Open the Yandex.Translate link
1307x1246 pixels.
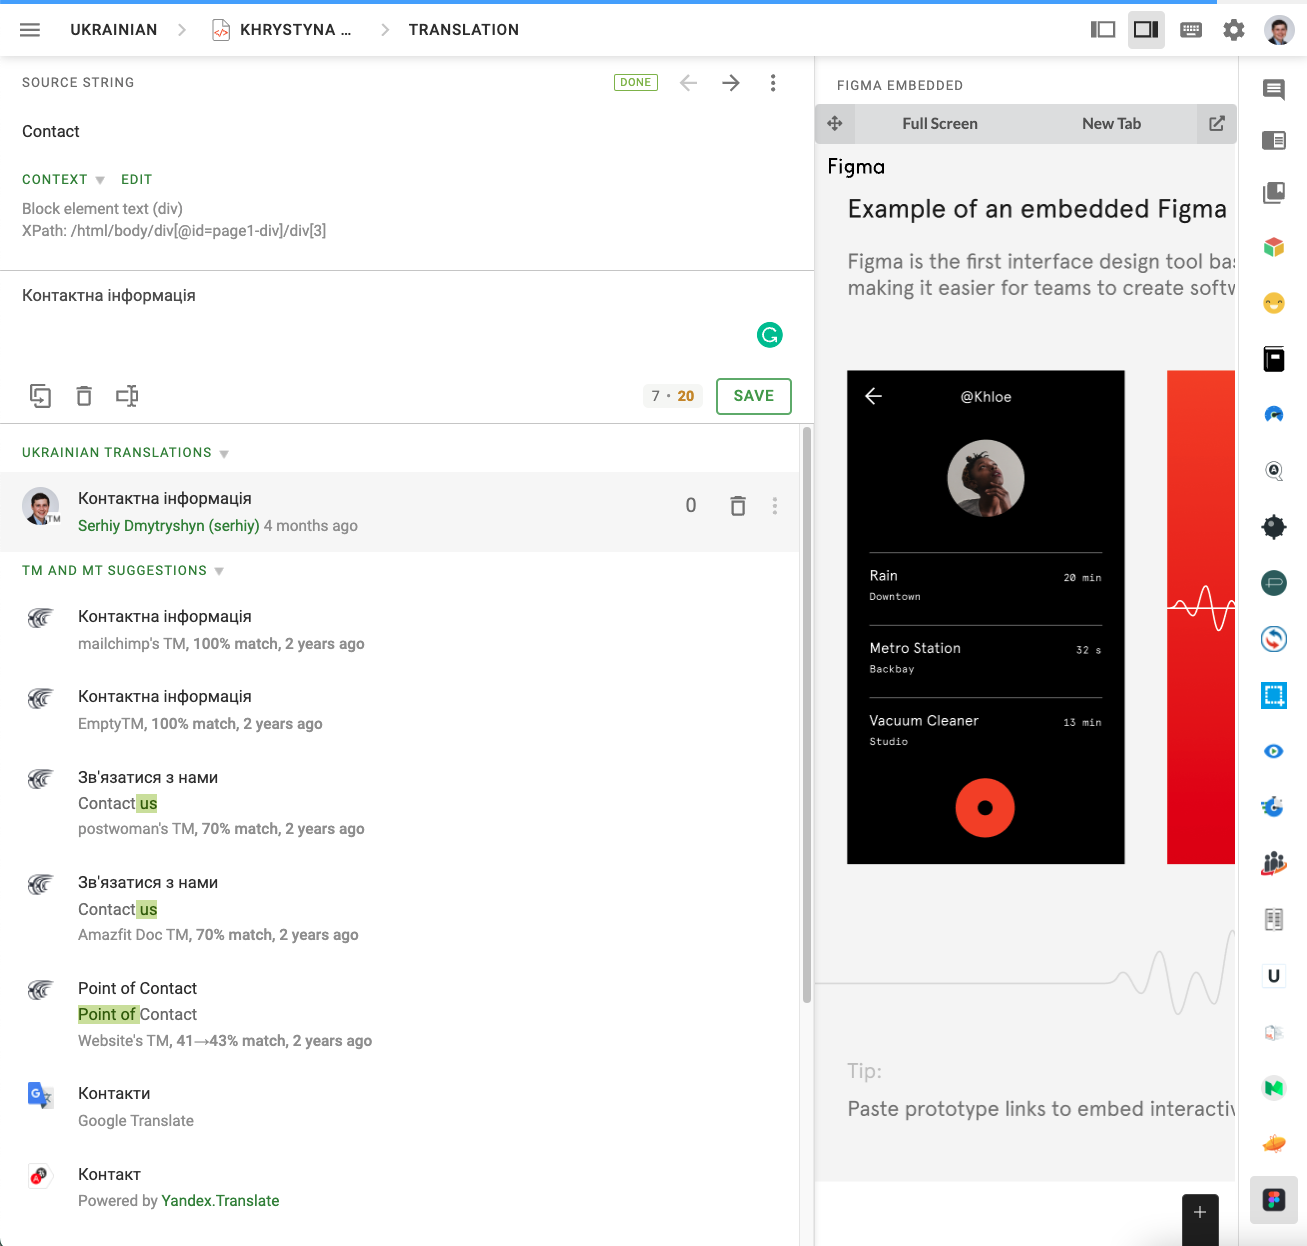(x=220, y=1201)
